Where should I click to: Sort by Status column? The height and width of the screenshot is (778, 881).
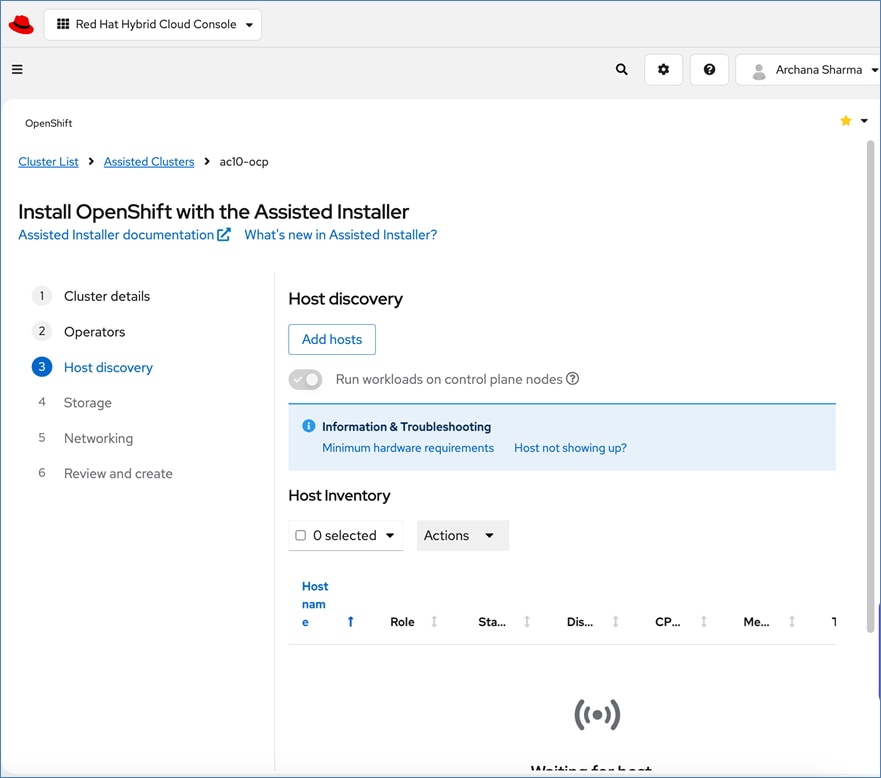[x=527, y=621]
